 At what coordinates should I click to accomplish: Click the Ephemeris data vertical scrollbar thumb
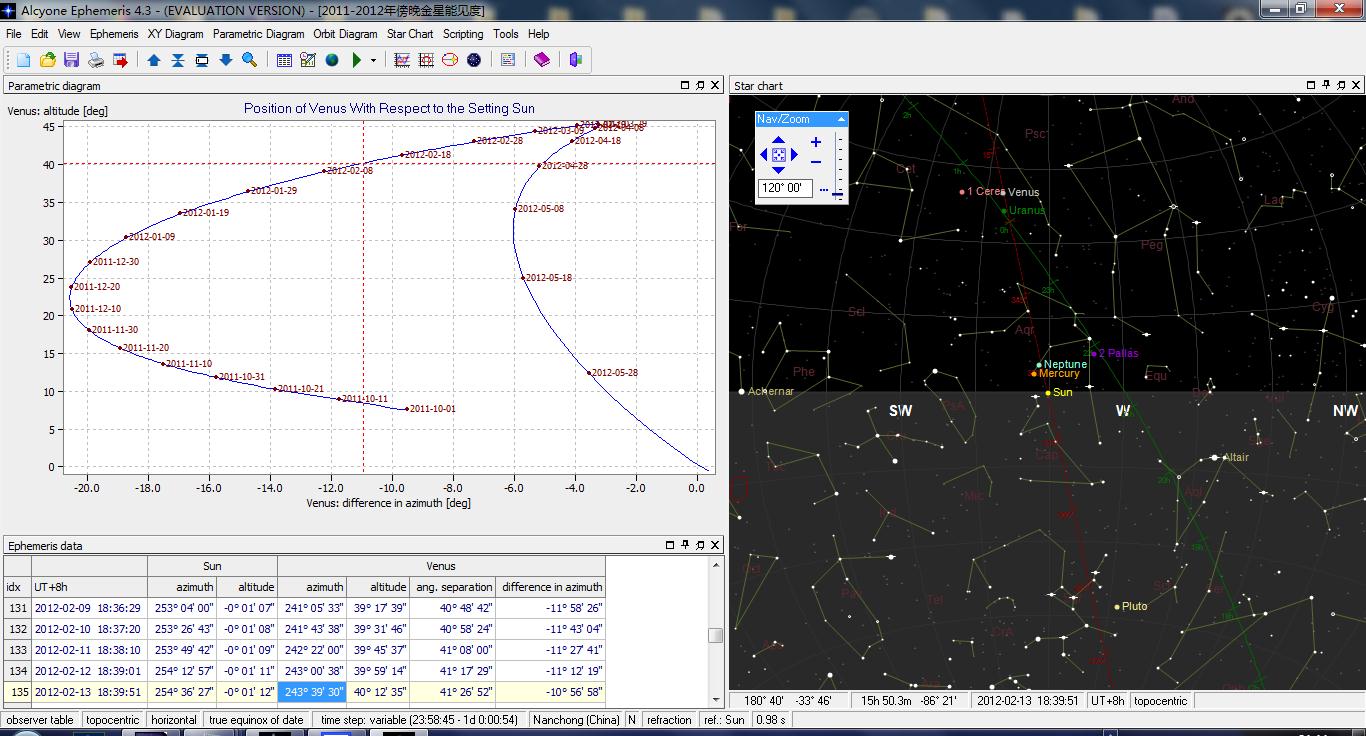[715, 635]
